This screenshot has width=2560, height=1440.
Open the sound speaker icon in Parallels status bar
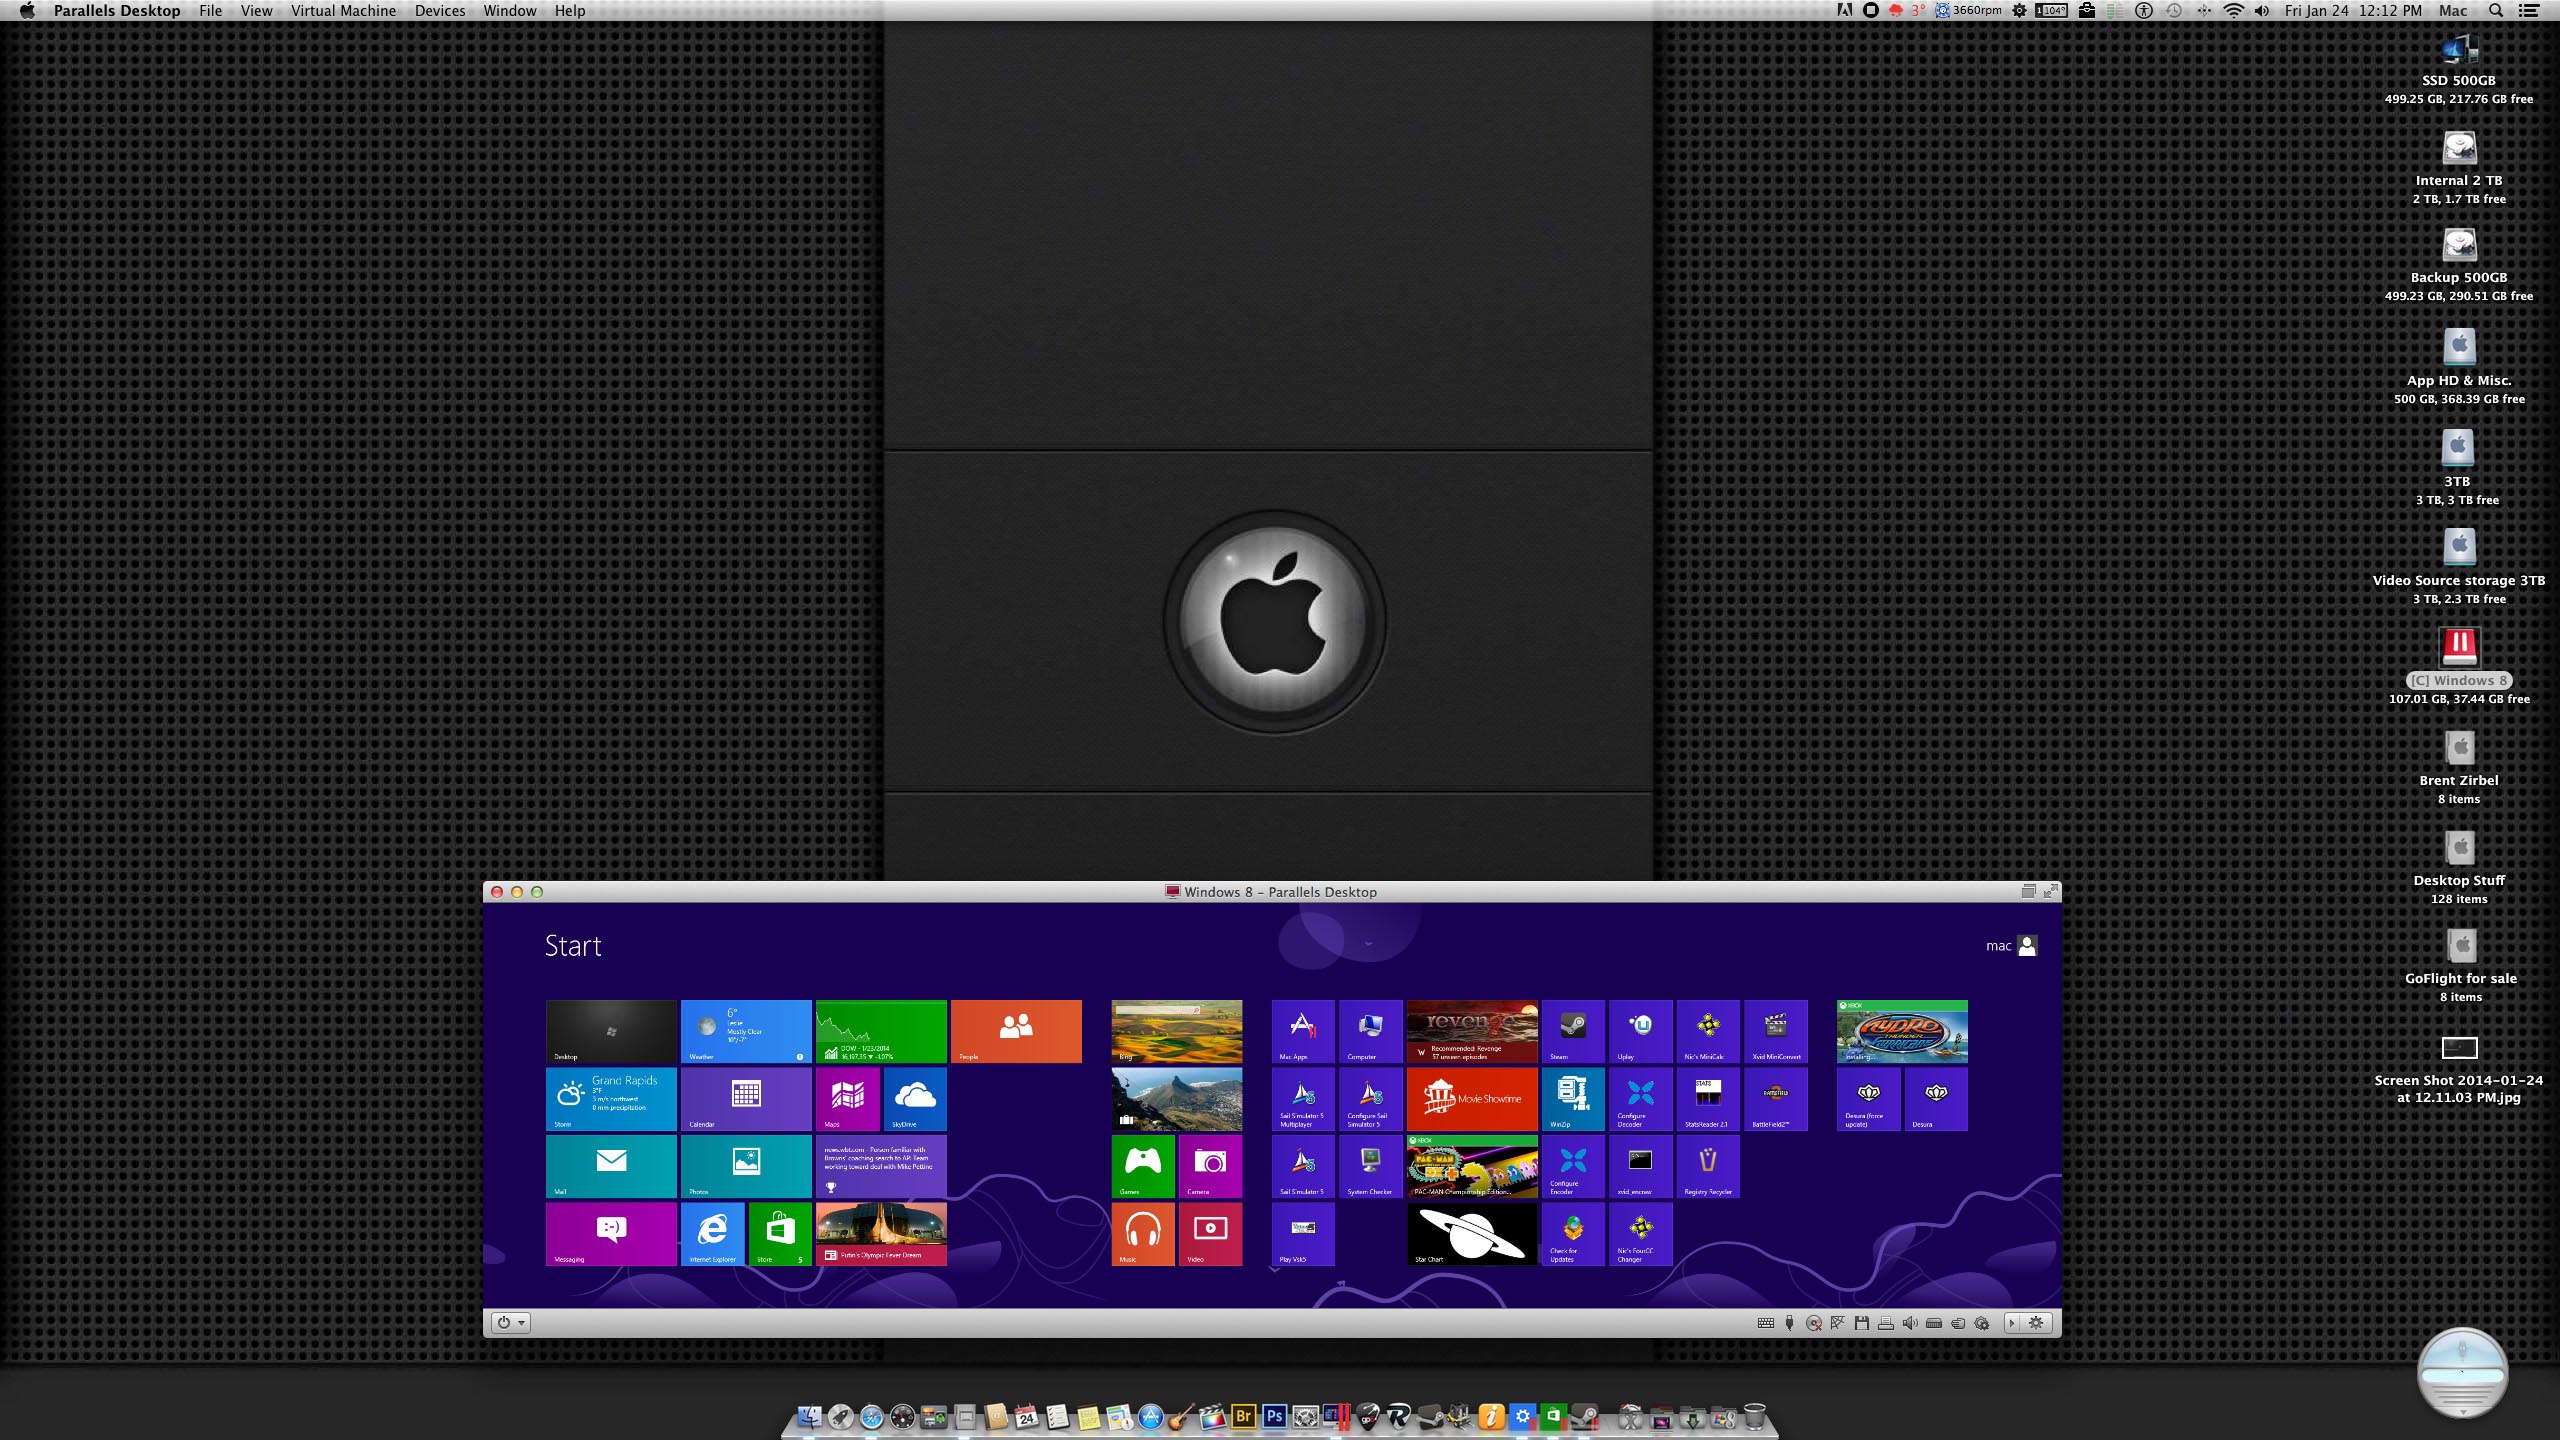[1910, 1323]
